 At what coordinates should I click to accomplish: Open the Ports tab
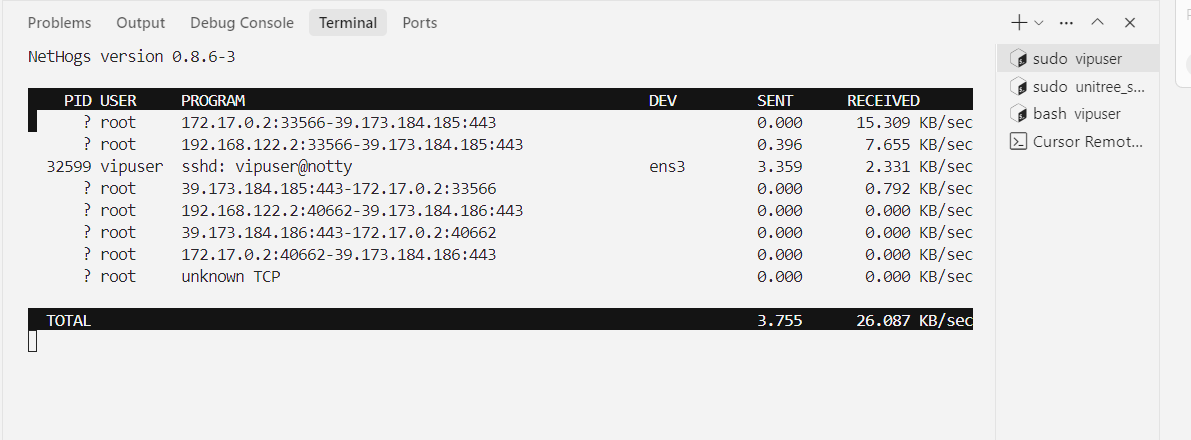[419, 23]
